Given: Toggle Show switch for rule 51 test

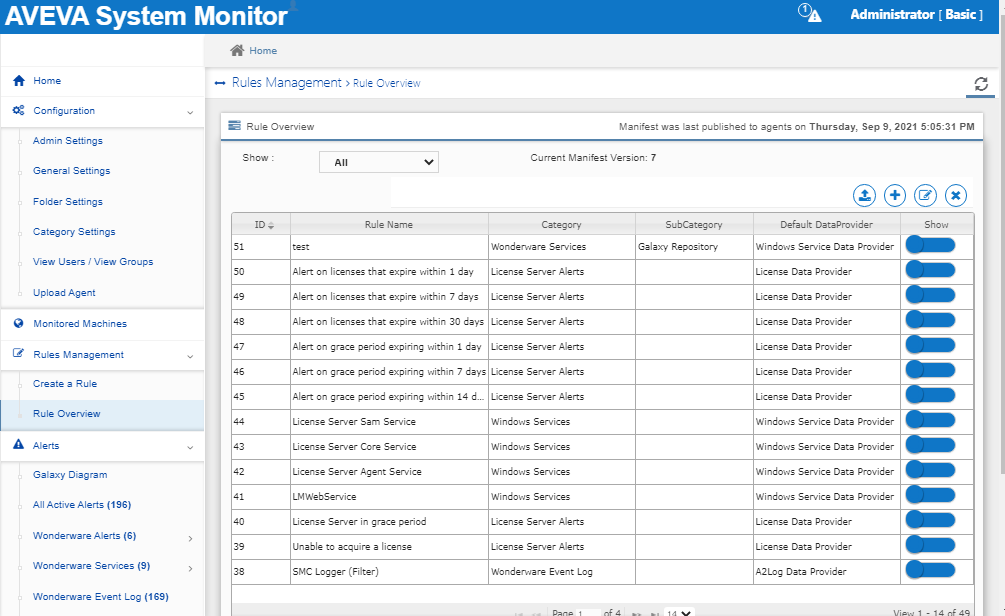Looking at the screenshot, I should tap(930, 246).
